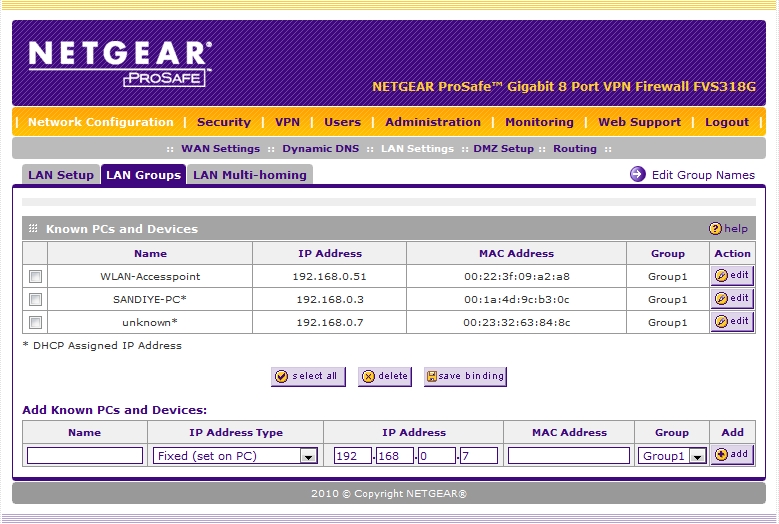
Task: Click the Edit Group Names arrow icon
Action: coord(637,174)
